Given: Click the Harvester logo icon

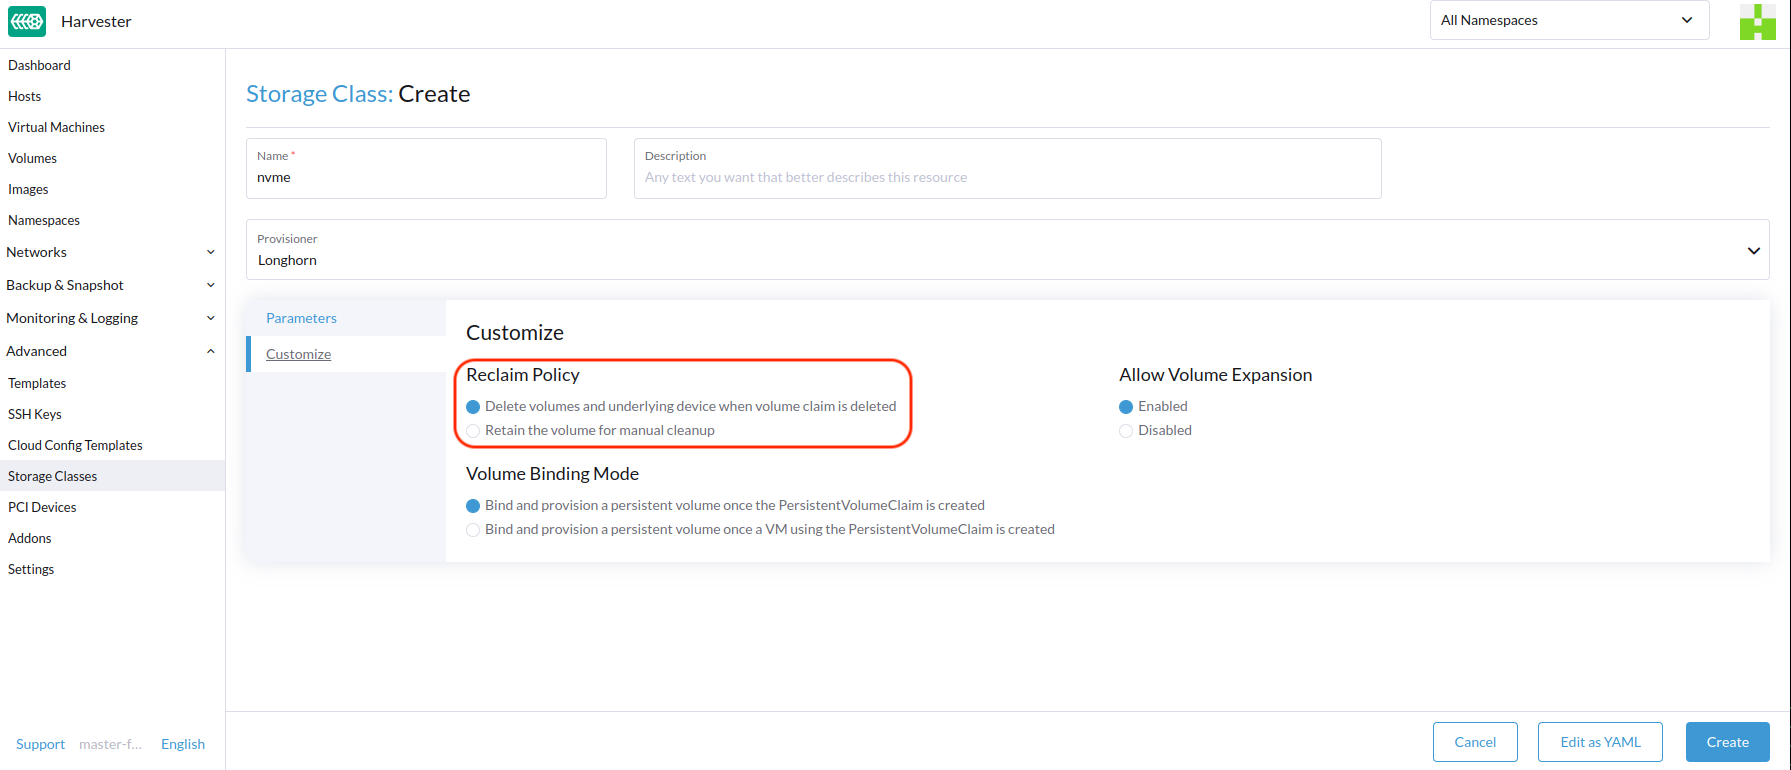Looking at the screenshot, I should pos(27,21).
